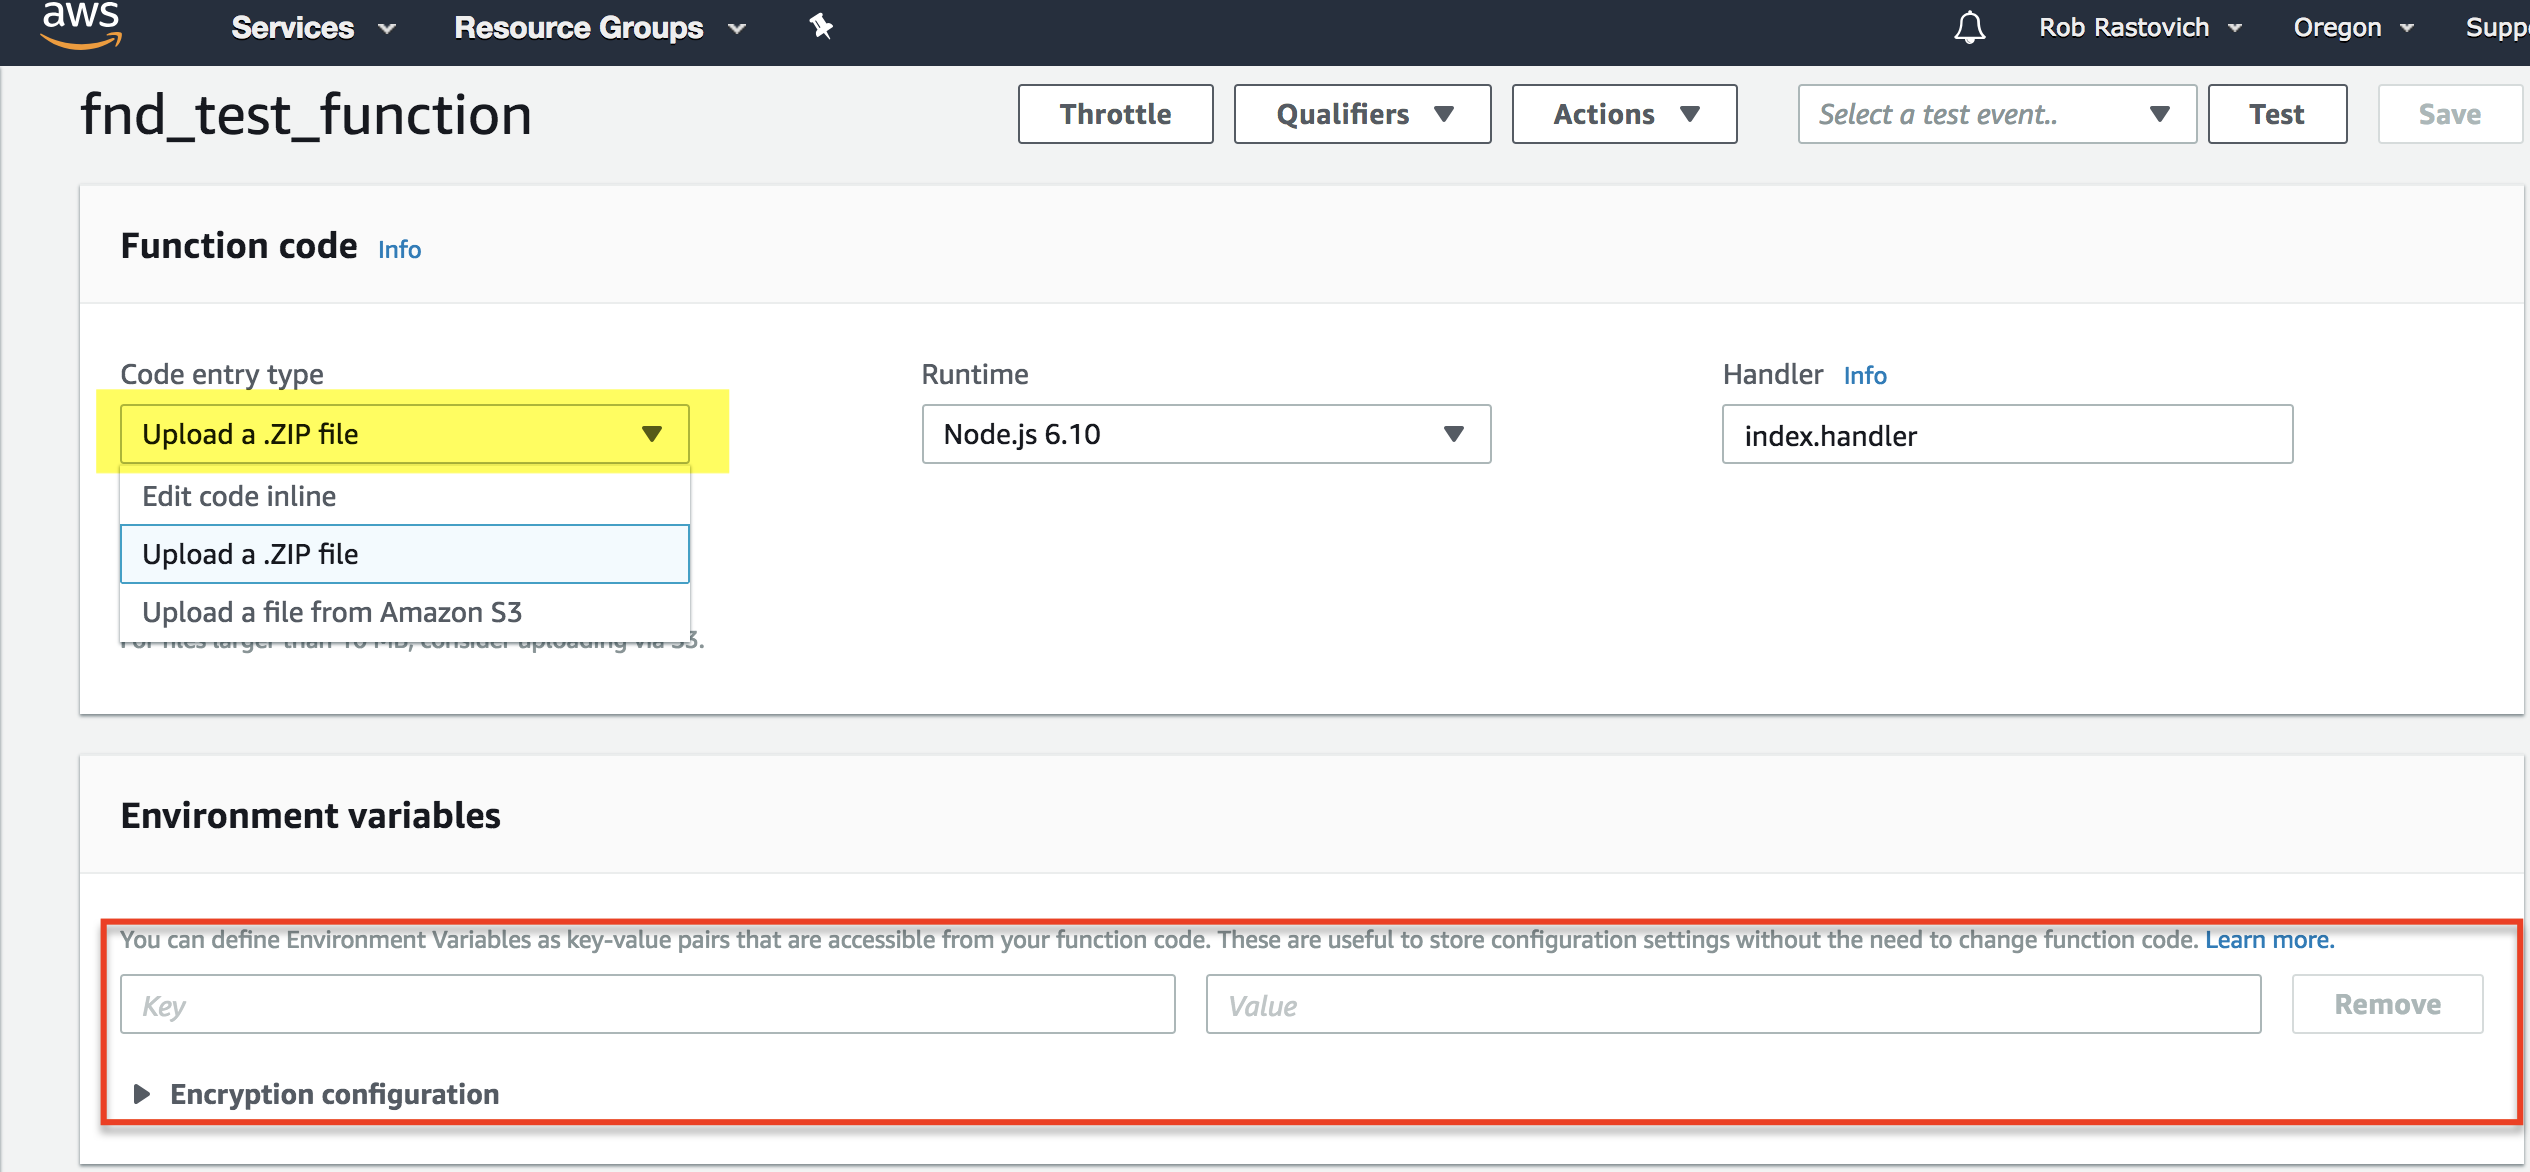Expand the Encryption configuration section
The image size is (2530, 1172).
(316, 1094)
